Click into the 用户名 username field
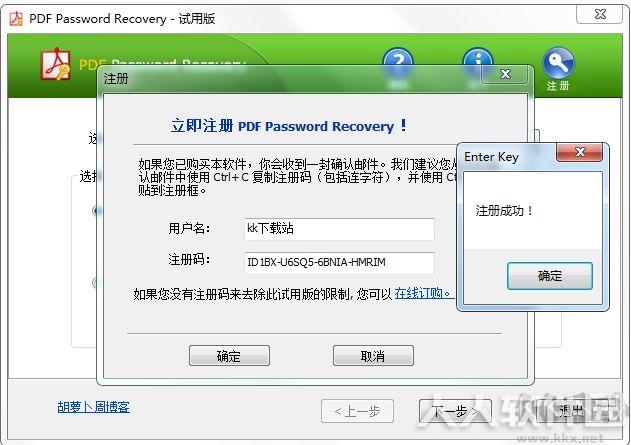631x445 pixels. [x=339, y=229]
